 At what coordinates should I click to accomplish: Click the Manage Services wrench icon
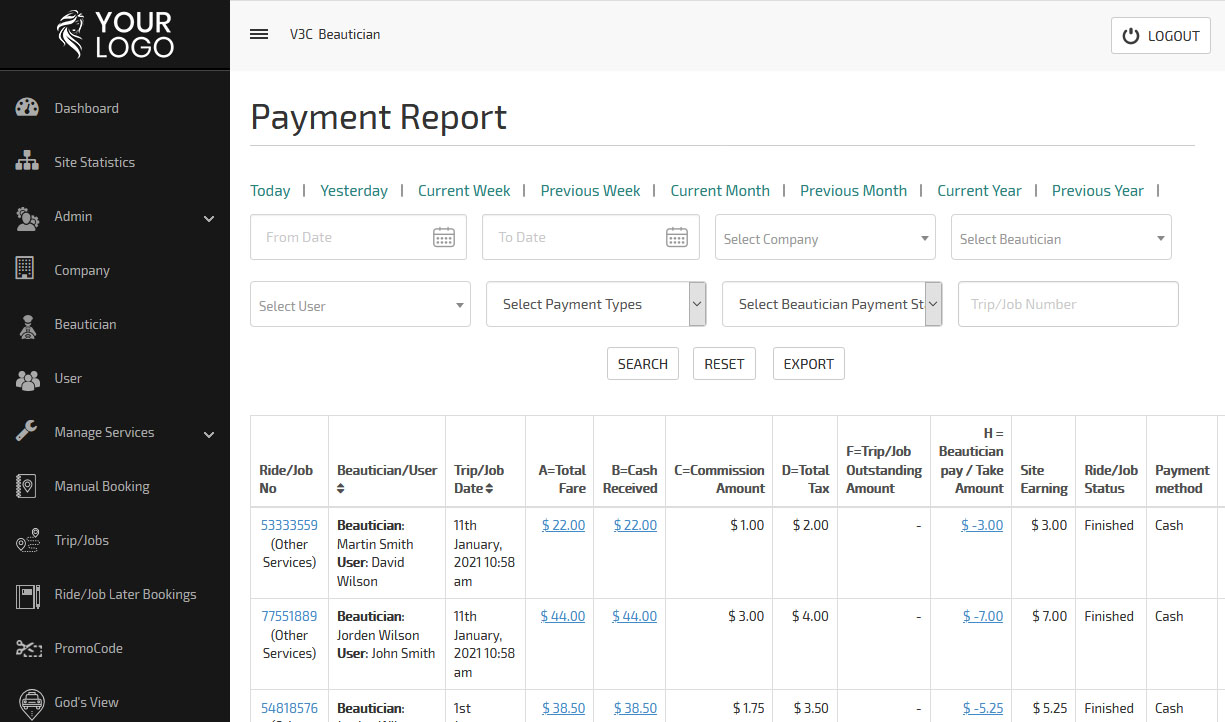(x=27, y=432)
